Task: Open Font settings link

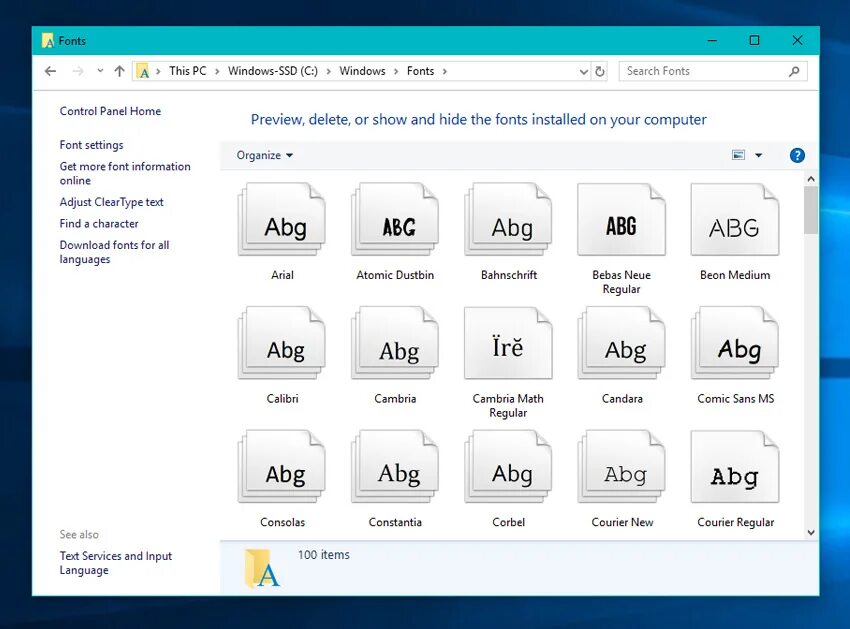Action: click(91, 145)
